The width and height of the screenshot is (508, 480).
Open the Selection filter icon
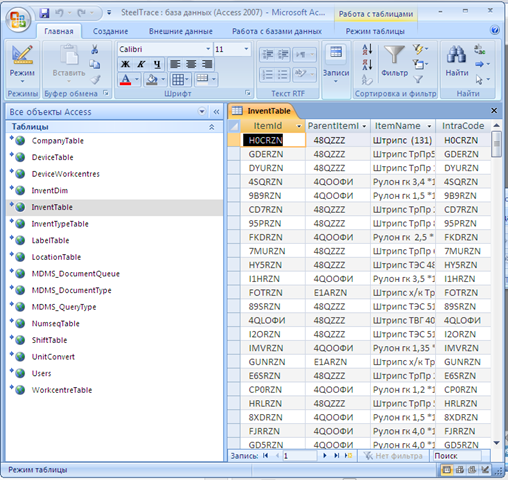(x=420, y=50)
